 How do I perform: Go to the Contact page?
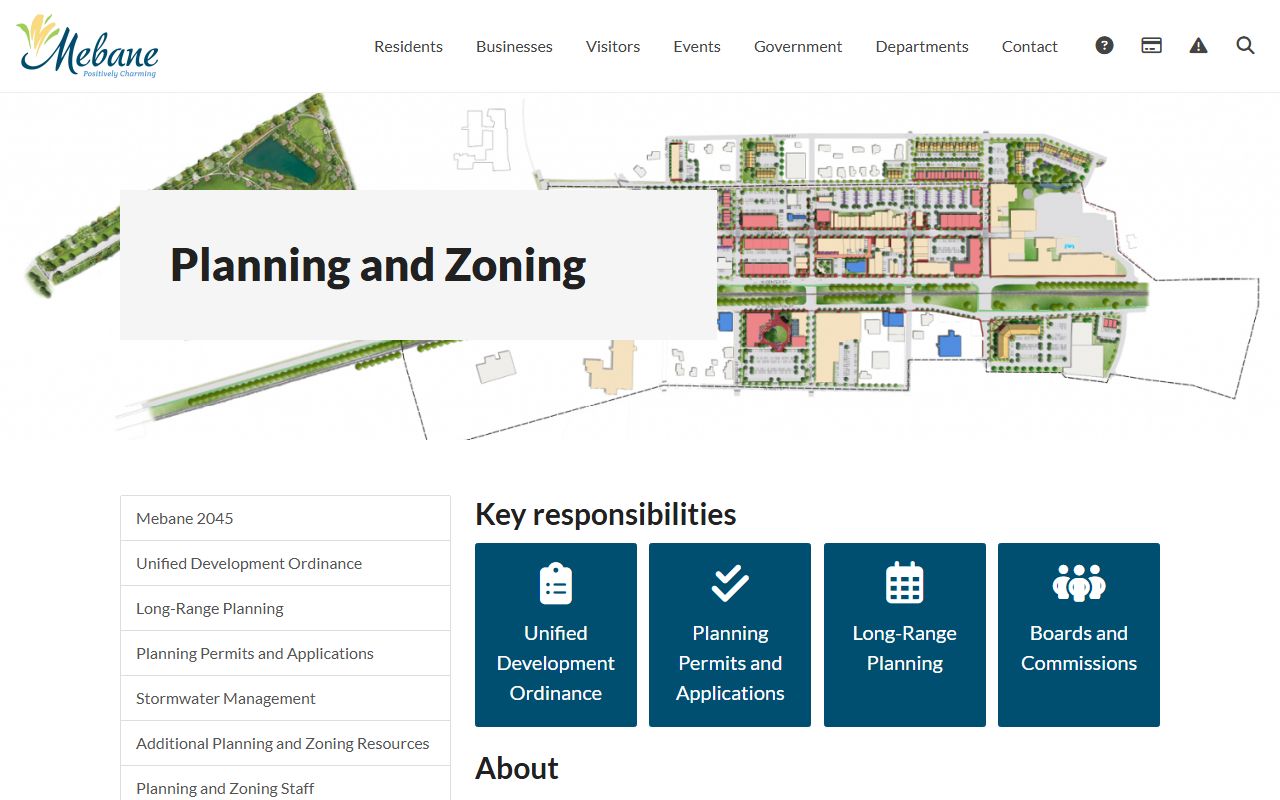tap(1030, 46)
